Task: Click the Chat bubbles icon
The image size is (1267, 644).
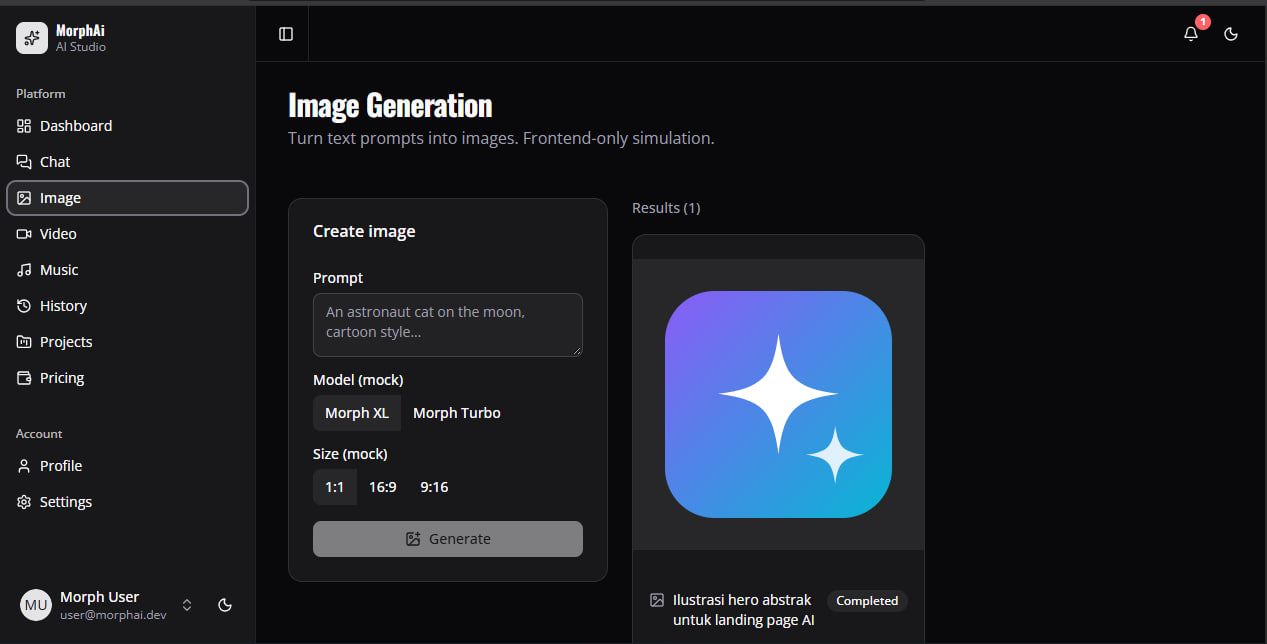Action: 24,162
